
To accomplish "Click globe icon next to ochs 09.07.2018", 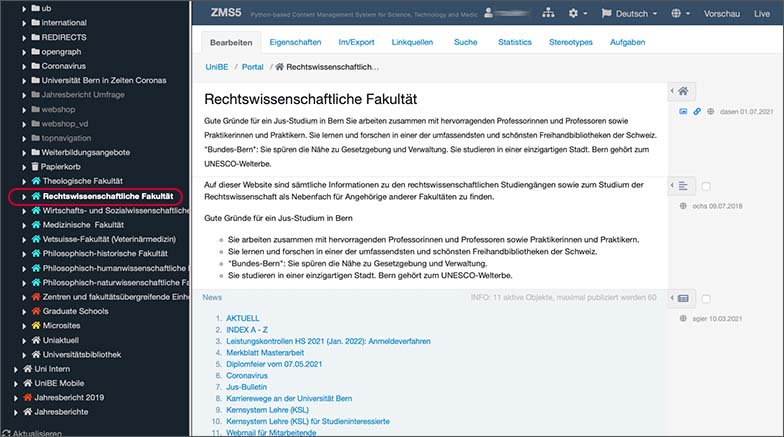I will coord(683,206).
